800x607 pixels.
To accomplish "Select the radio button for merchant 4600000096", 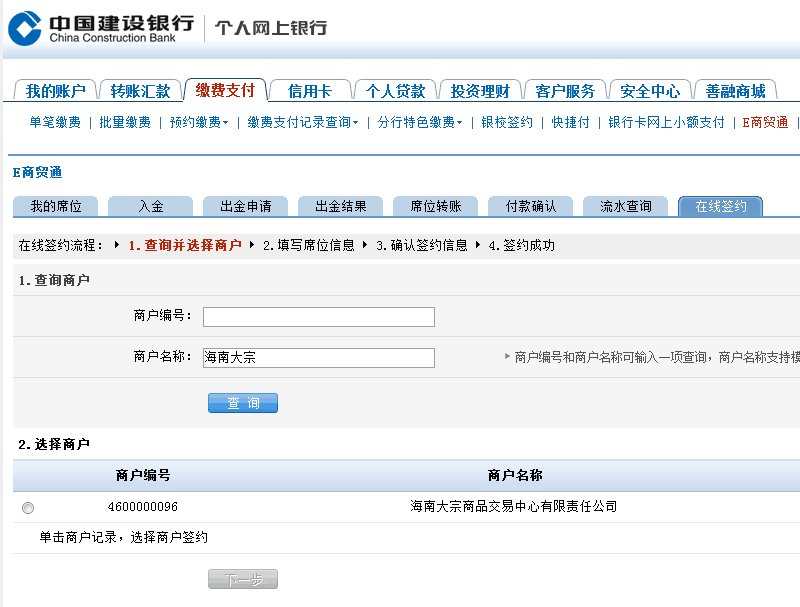I will point(28,508).
